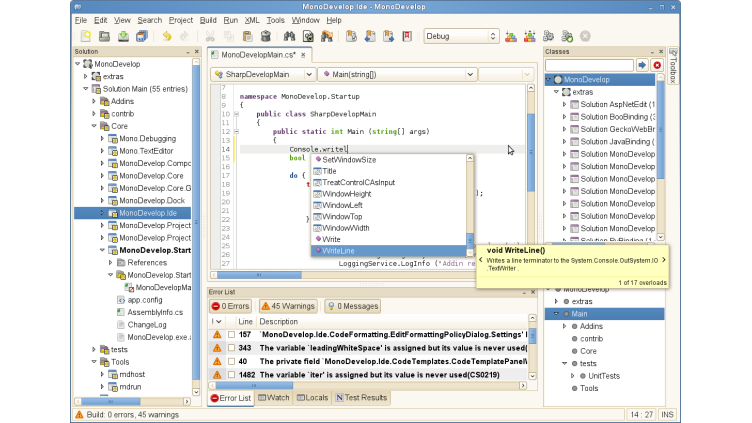The image size is (752, 423).
Task: Show previous overload in WriteLine tooltip
Action: click(x=481, y=260)
